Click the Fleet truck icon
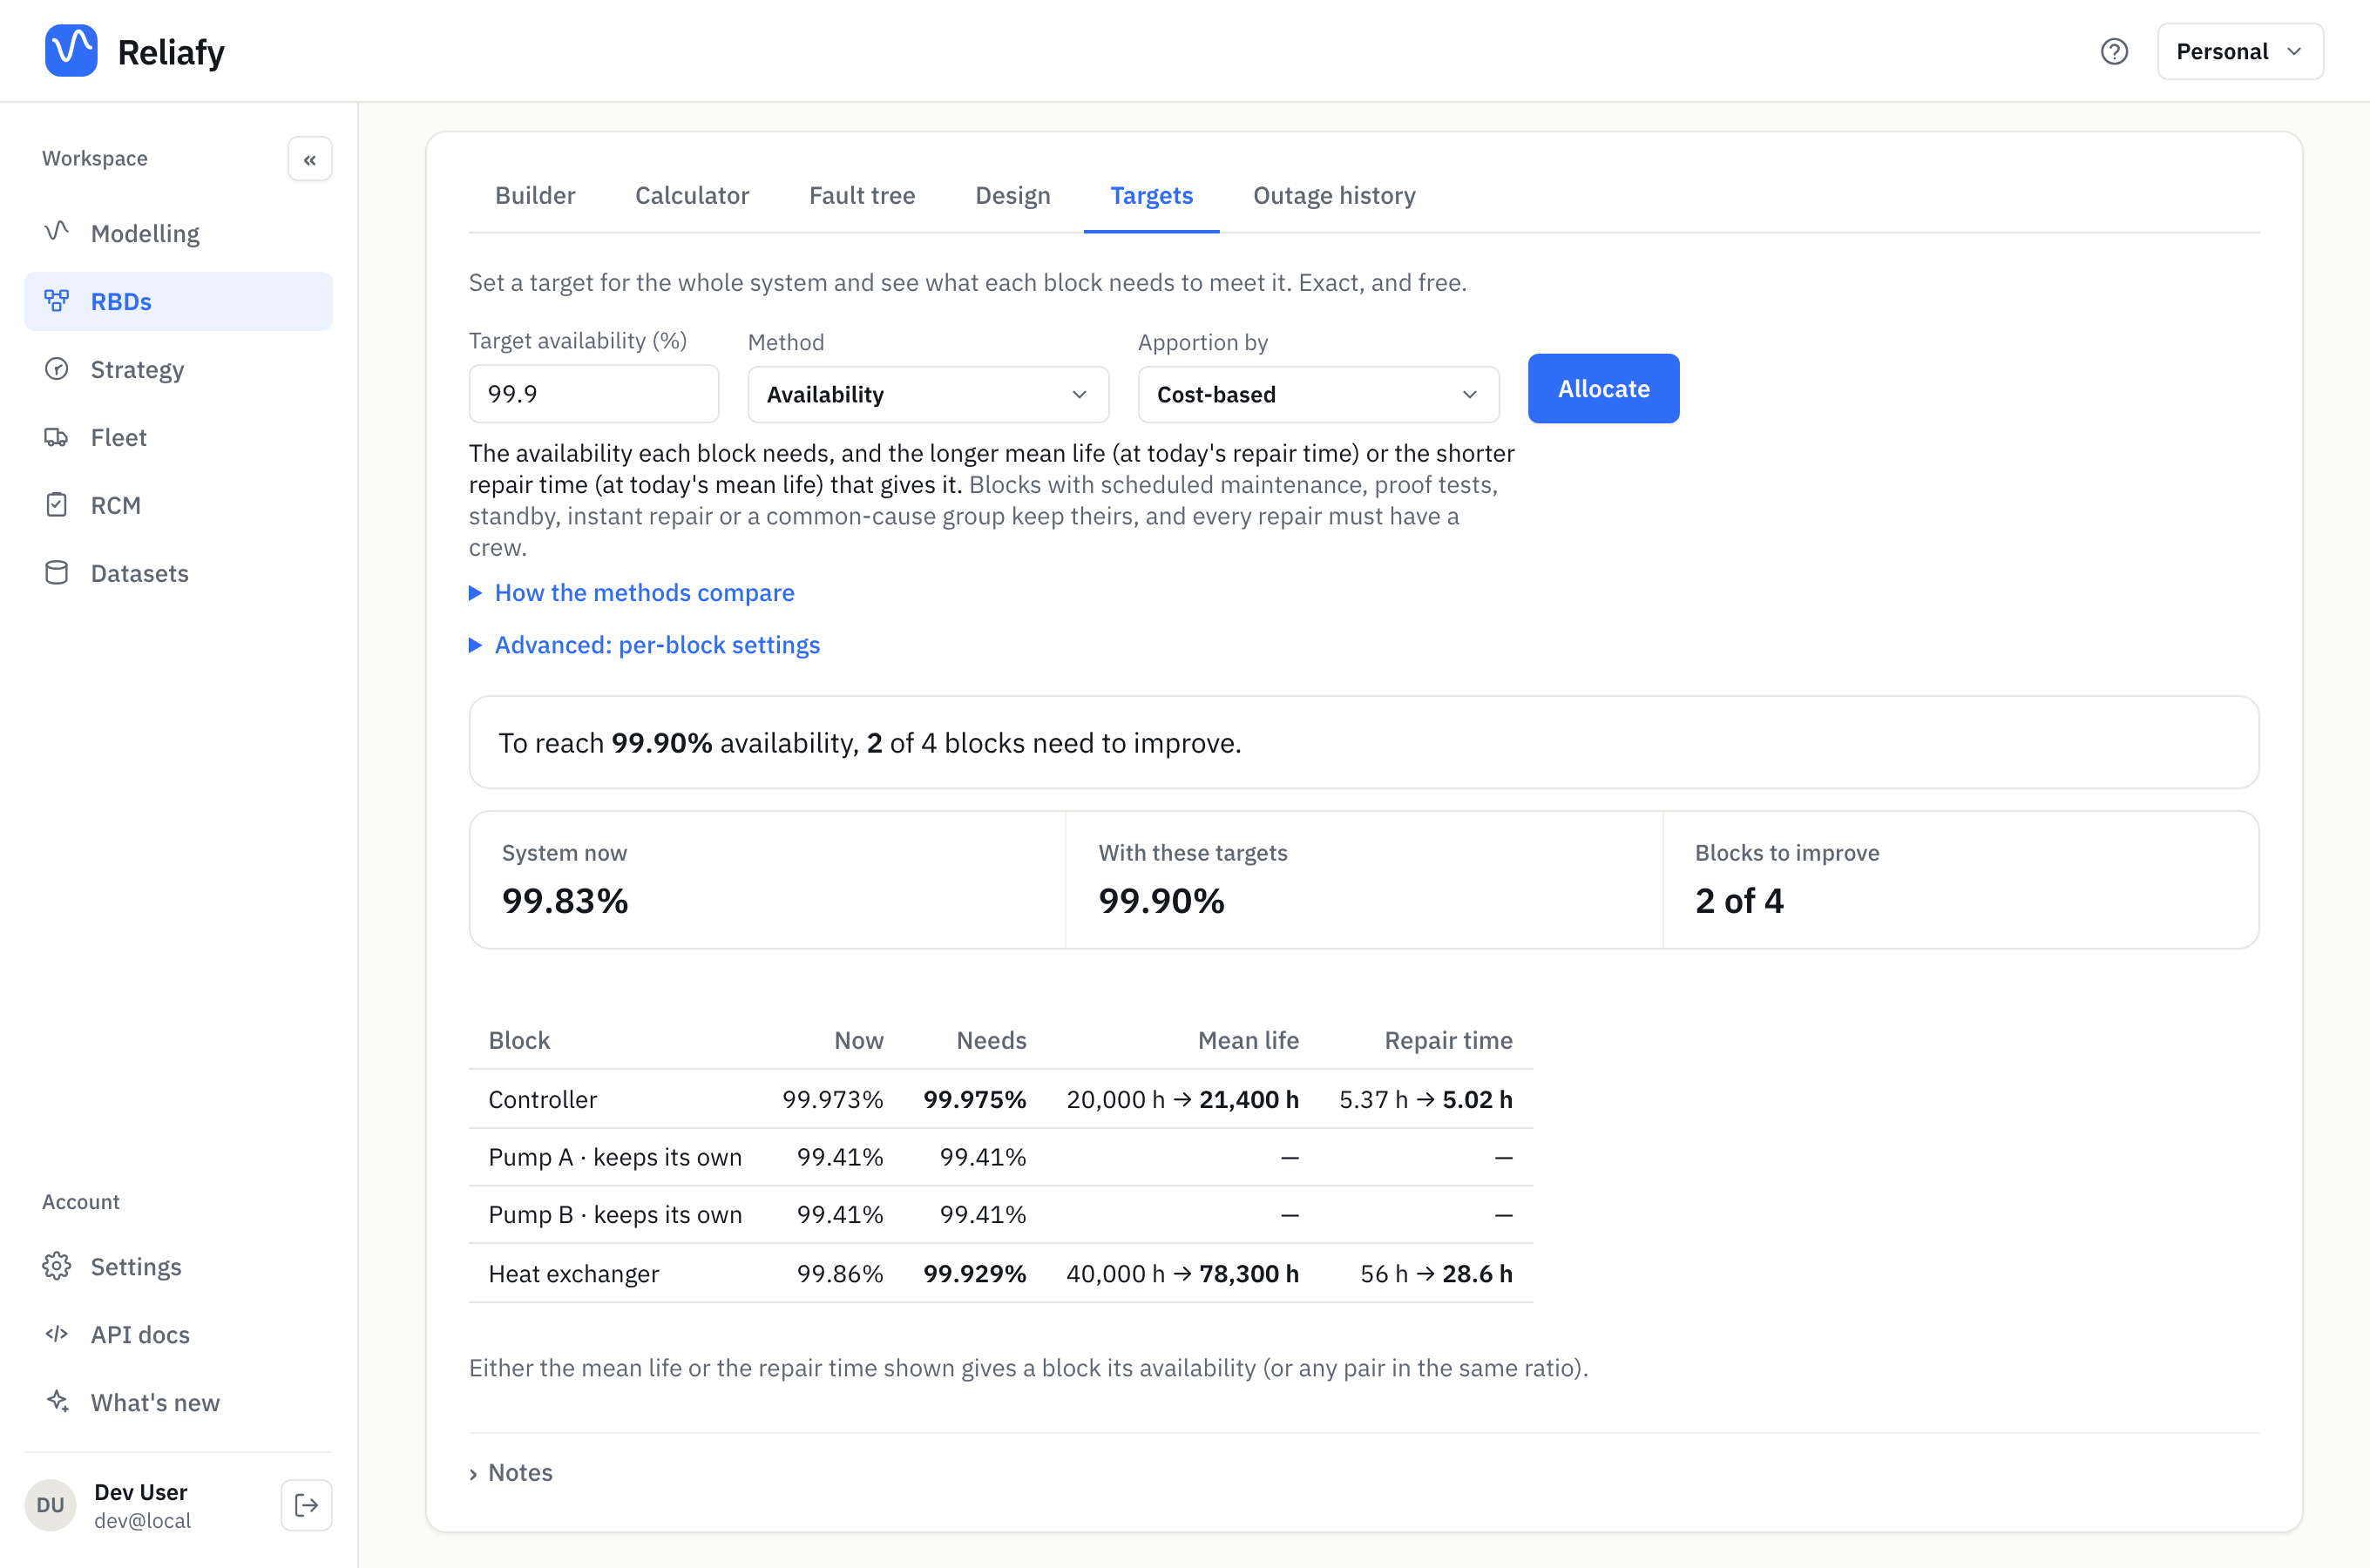The width and height of the screenshot is (2370, 1568). coord(57,436)
